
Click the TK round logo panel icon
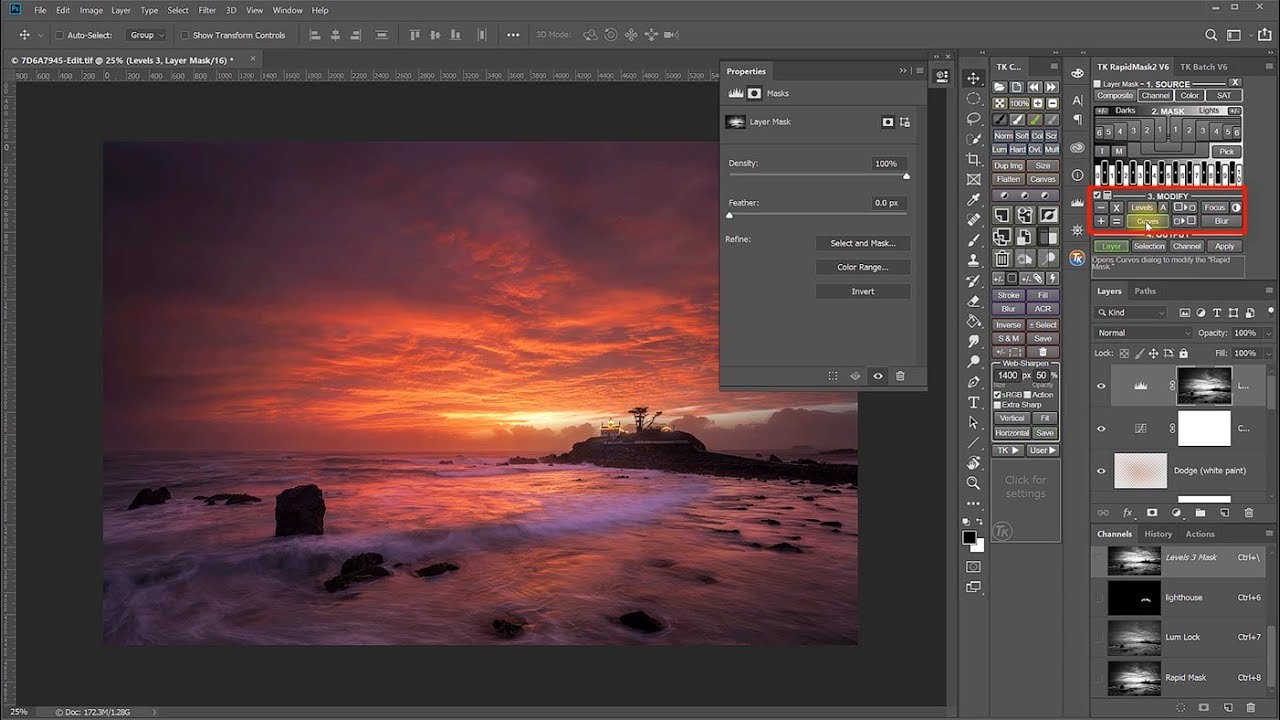(x=1077, y=258)
